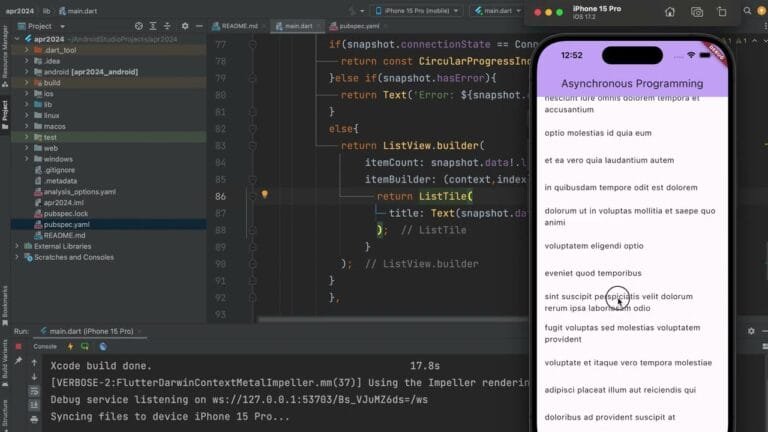Click the green Hot Restart icon

click(85, 347)
